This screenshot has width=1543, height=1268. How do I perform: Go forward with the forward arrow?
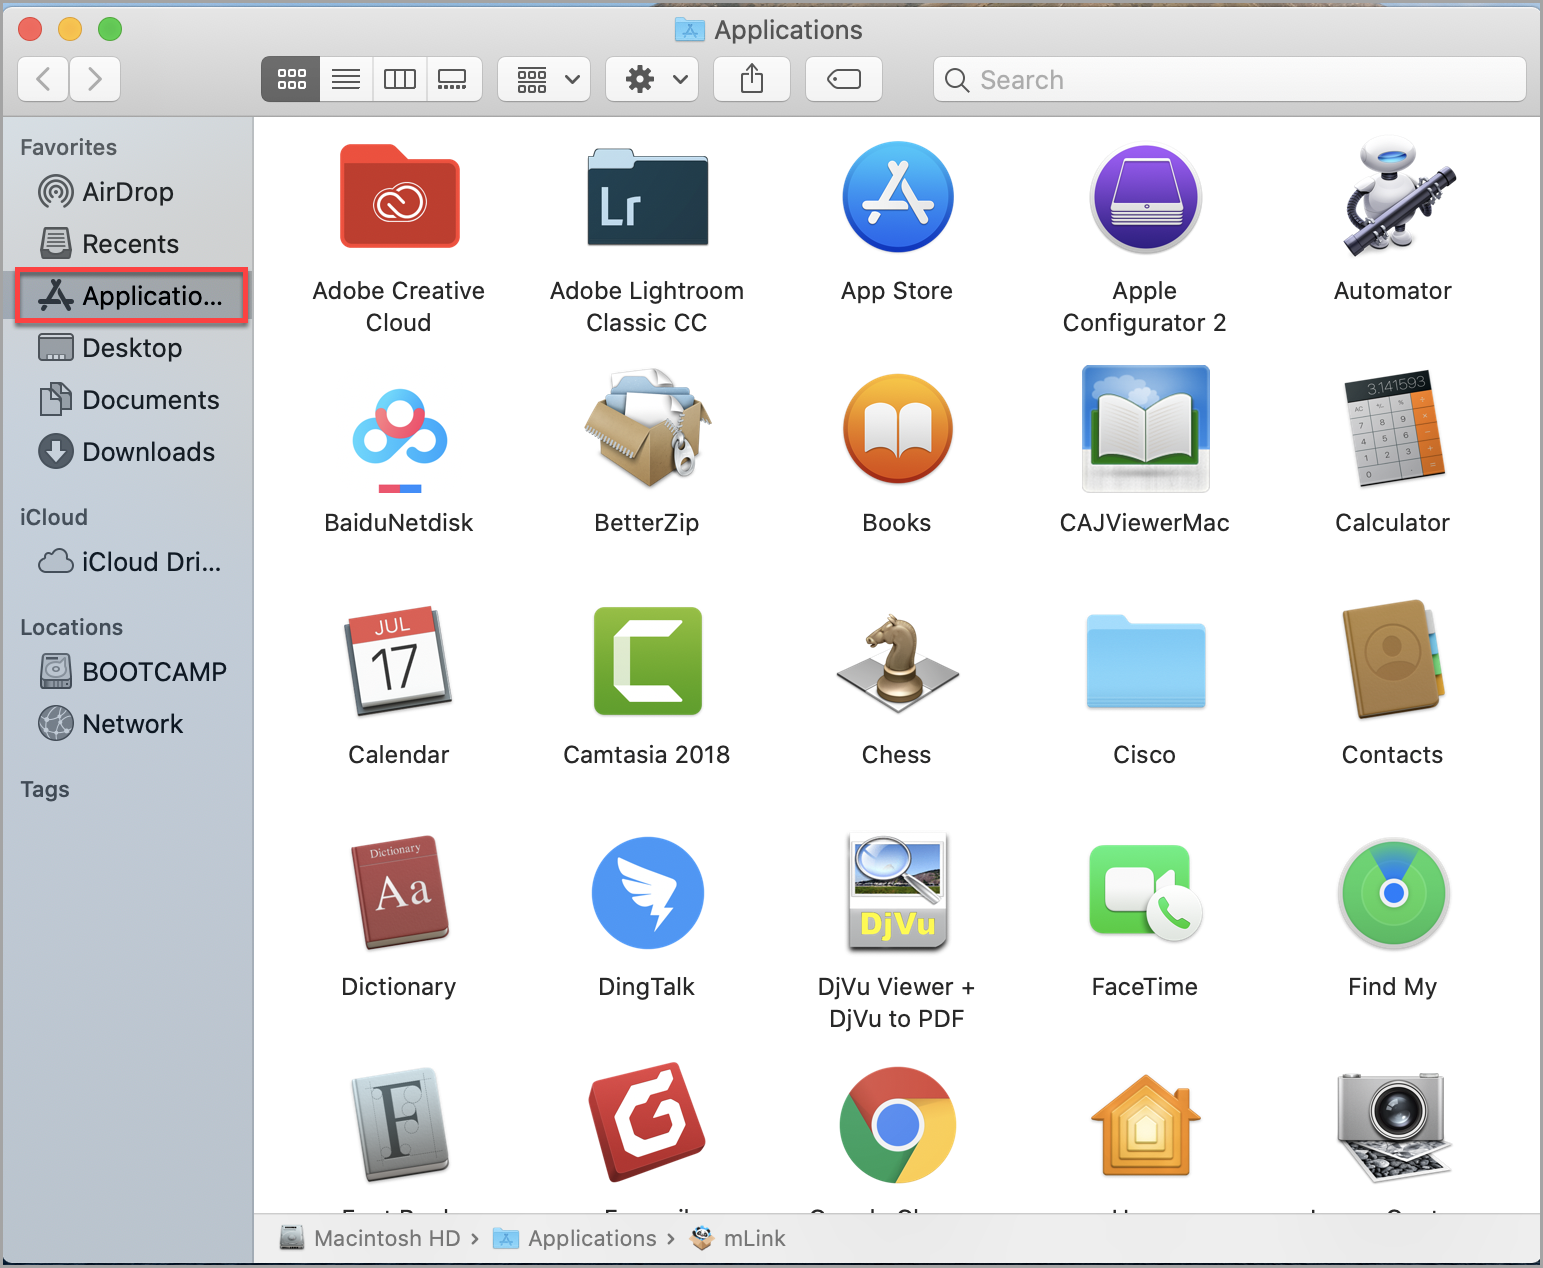click(95, 79)
